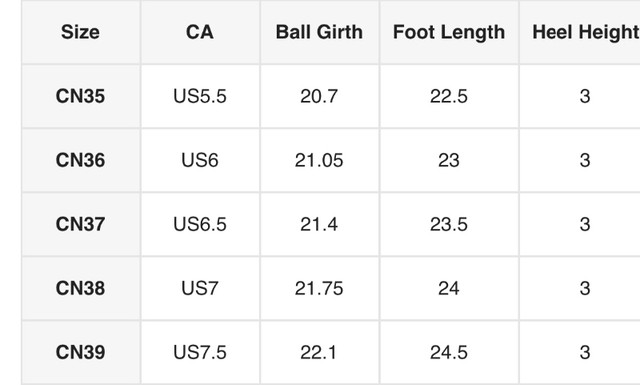Click the US7.5 cell
This screenshot has width=640, height=385.
(200, 353)
